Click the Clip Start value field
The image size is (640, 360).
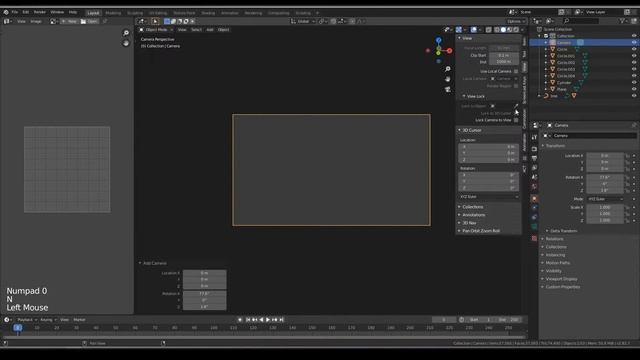click(x=503, y=55)
